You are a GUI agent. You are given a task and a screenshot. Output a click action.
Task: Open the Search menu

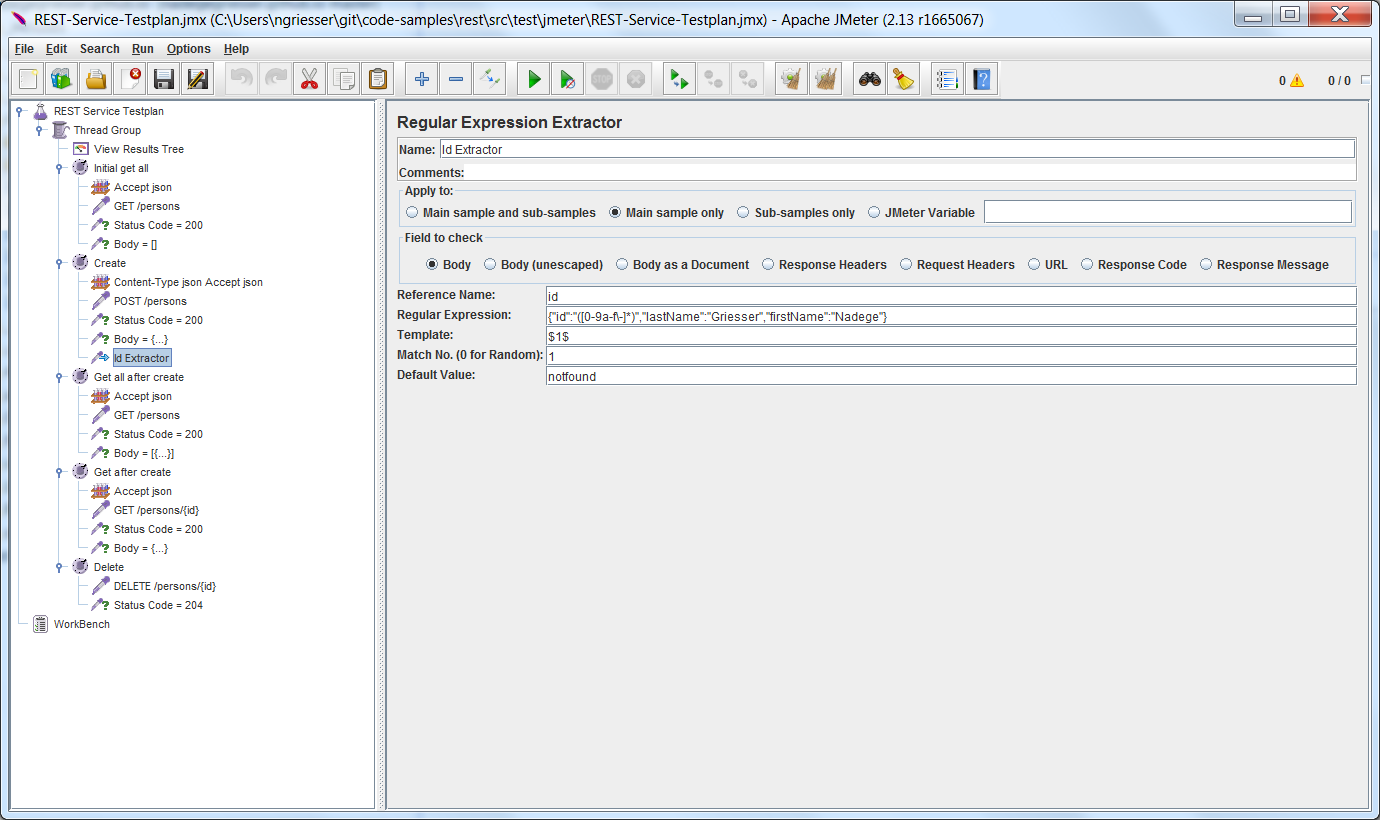[x=99, y=48]
